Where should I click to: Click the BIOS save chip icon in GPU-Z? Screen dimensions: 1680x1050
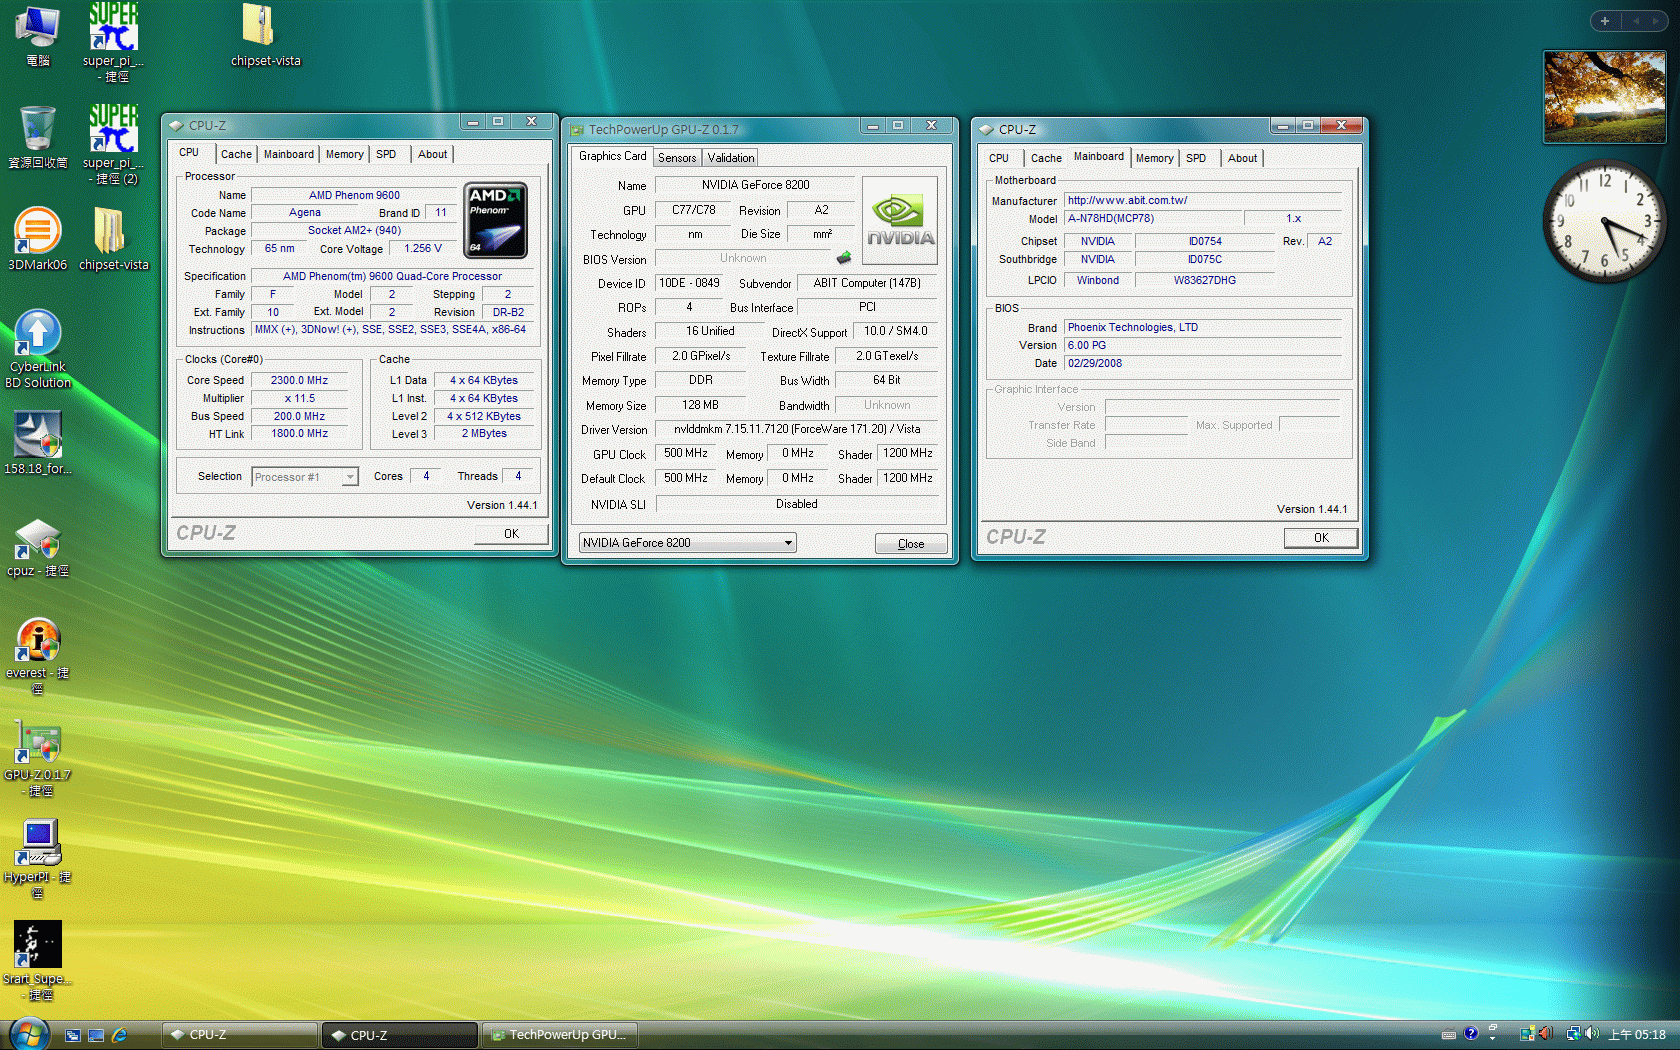pos(844,258)
